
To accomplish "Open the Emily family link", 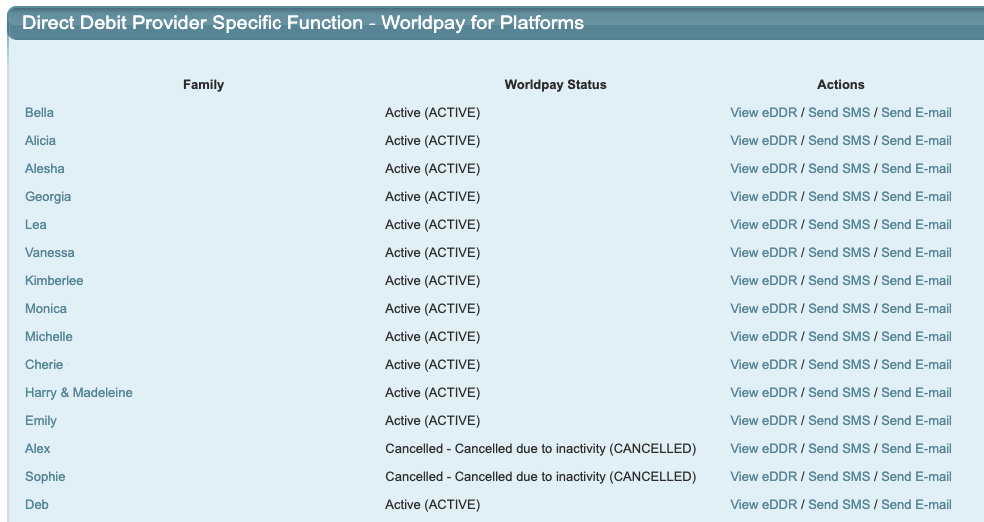I will tap(41, 421).
